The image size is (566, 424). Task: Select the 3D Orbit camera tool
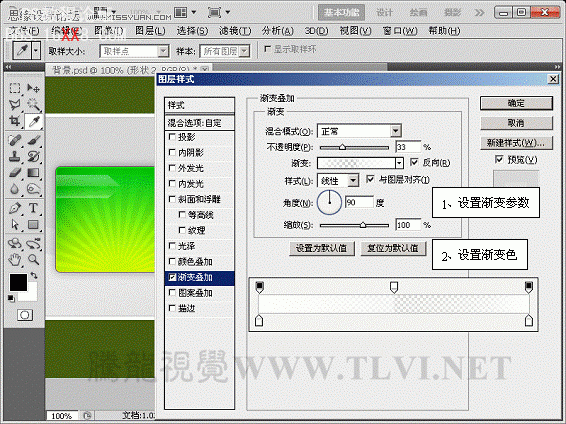(33, 243)
